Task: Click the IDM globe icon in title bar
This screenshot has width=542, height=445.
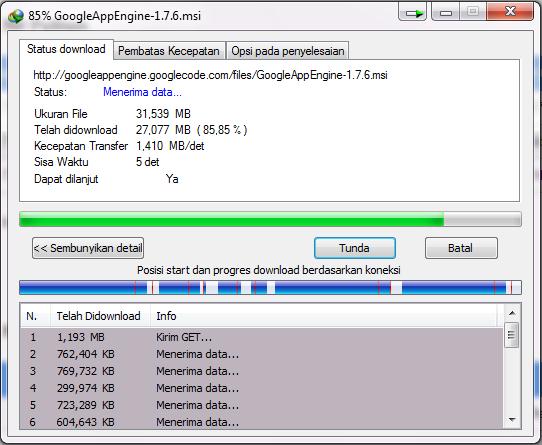Action: pyautogui.click(x=16, y=16)
